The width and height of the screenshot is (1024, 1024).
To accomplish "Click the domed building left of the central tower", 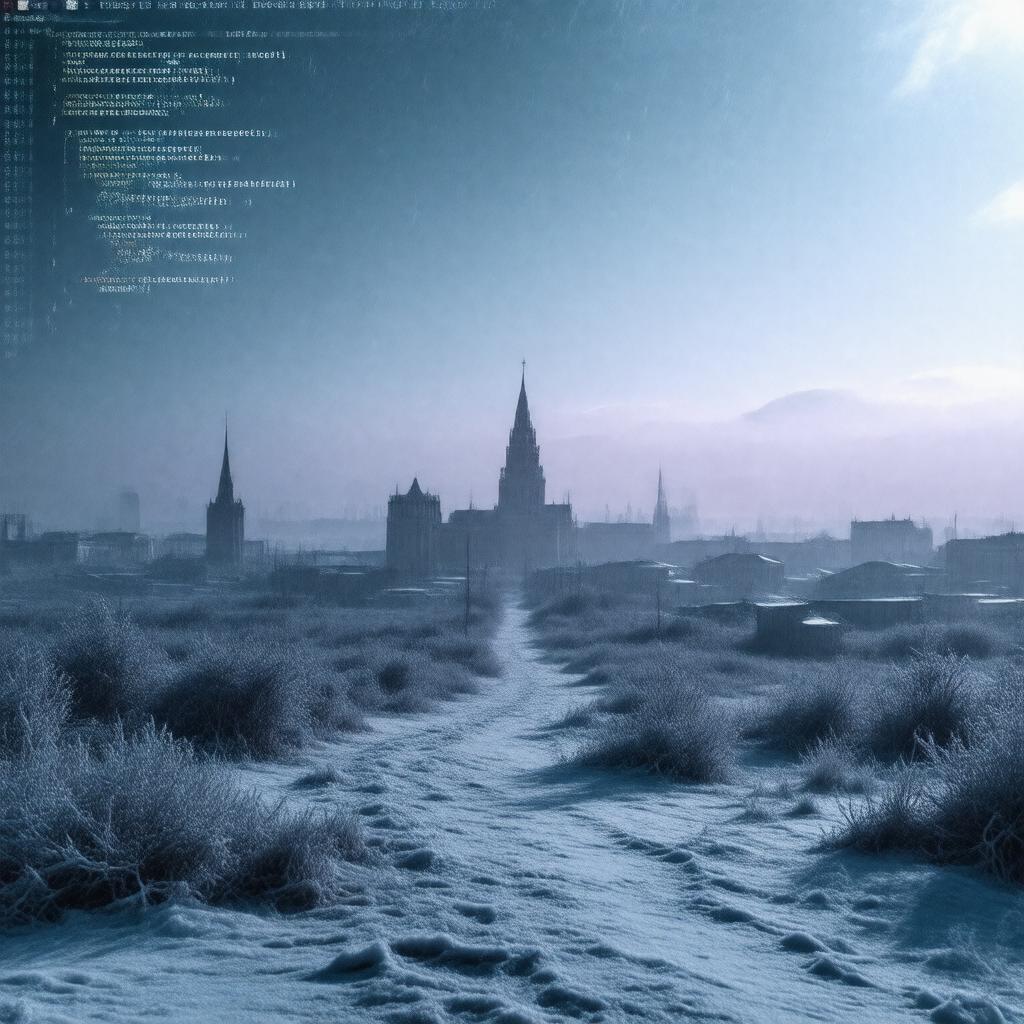I will click(x=413, y=525).
